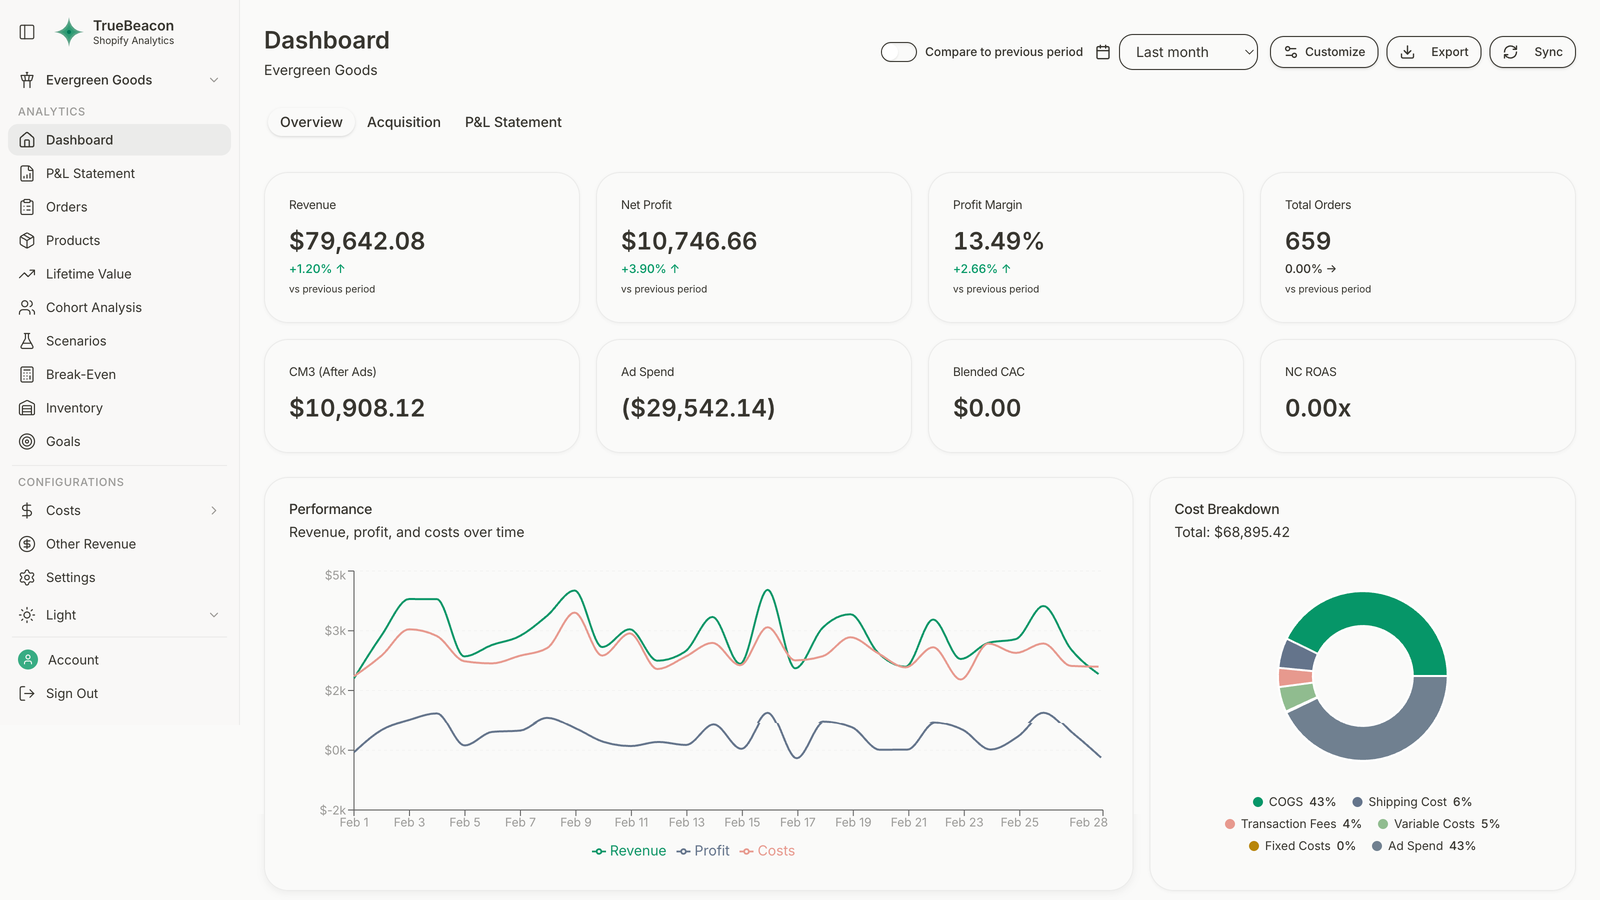1600x900 pixels.
Task: Click the Products box icon
Action: (x=27, y=240)
